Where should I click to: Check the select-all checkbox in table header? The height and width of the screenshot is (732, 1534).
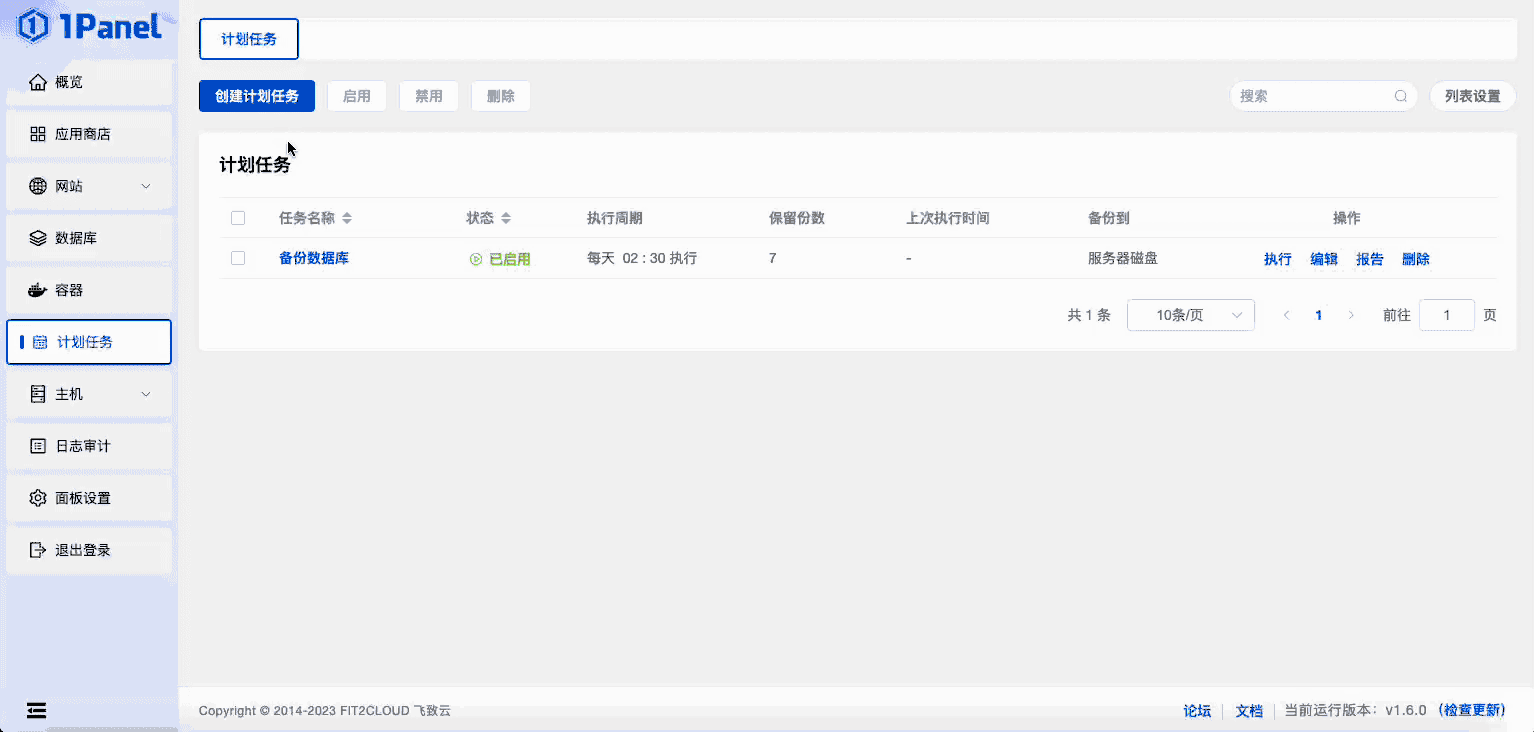237,217
